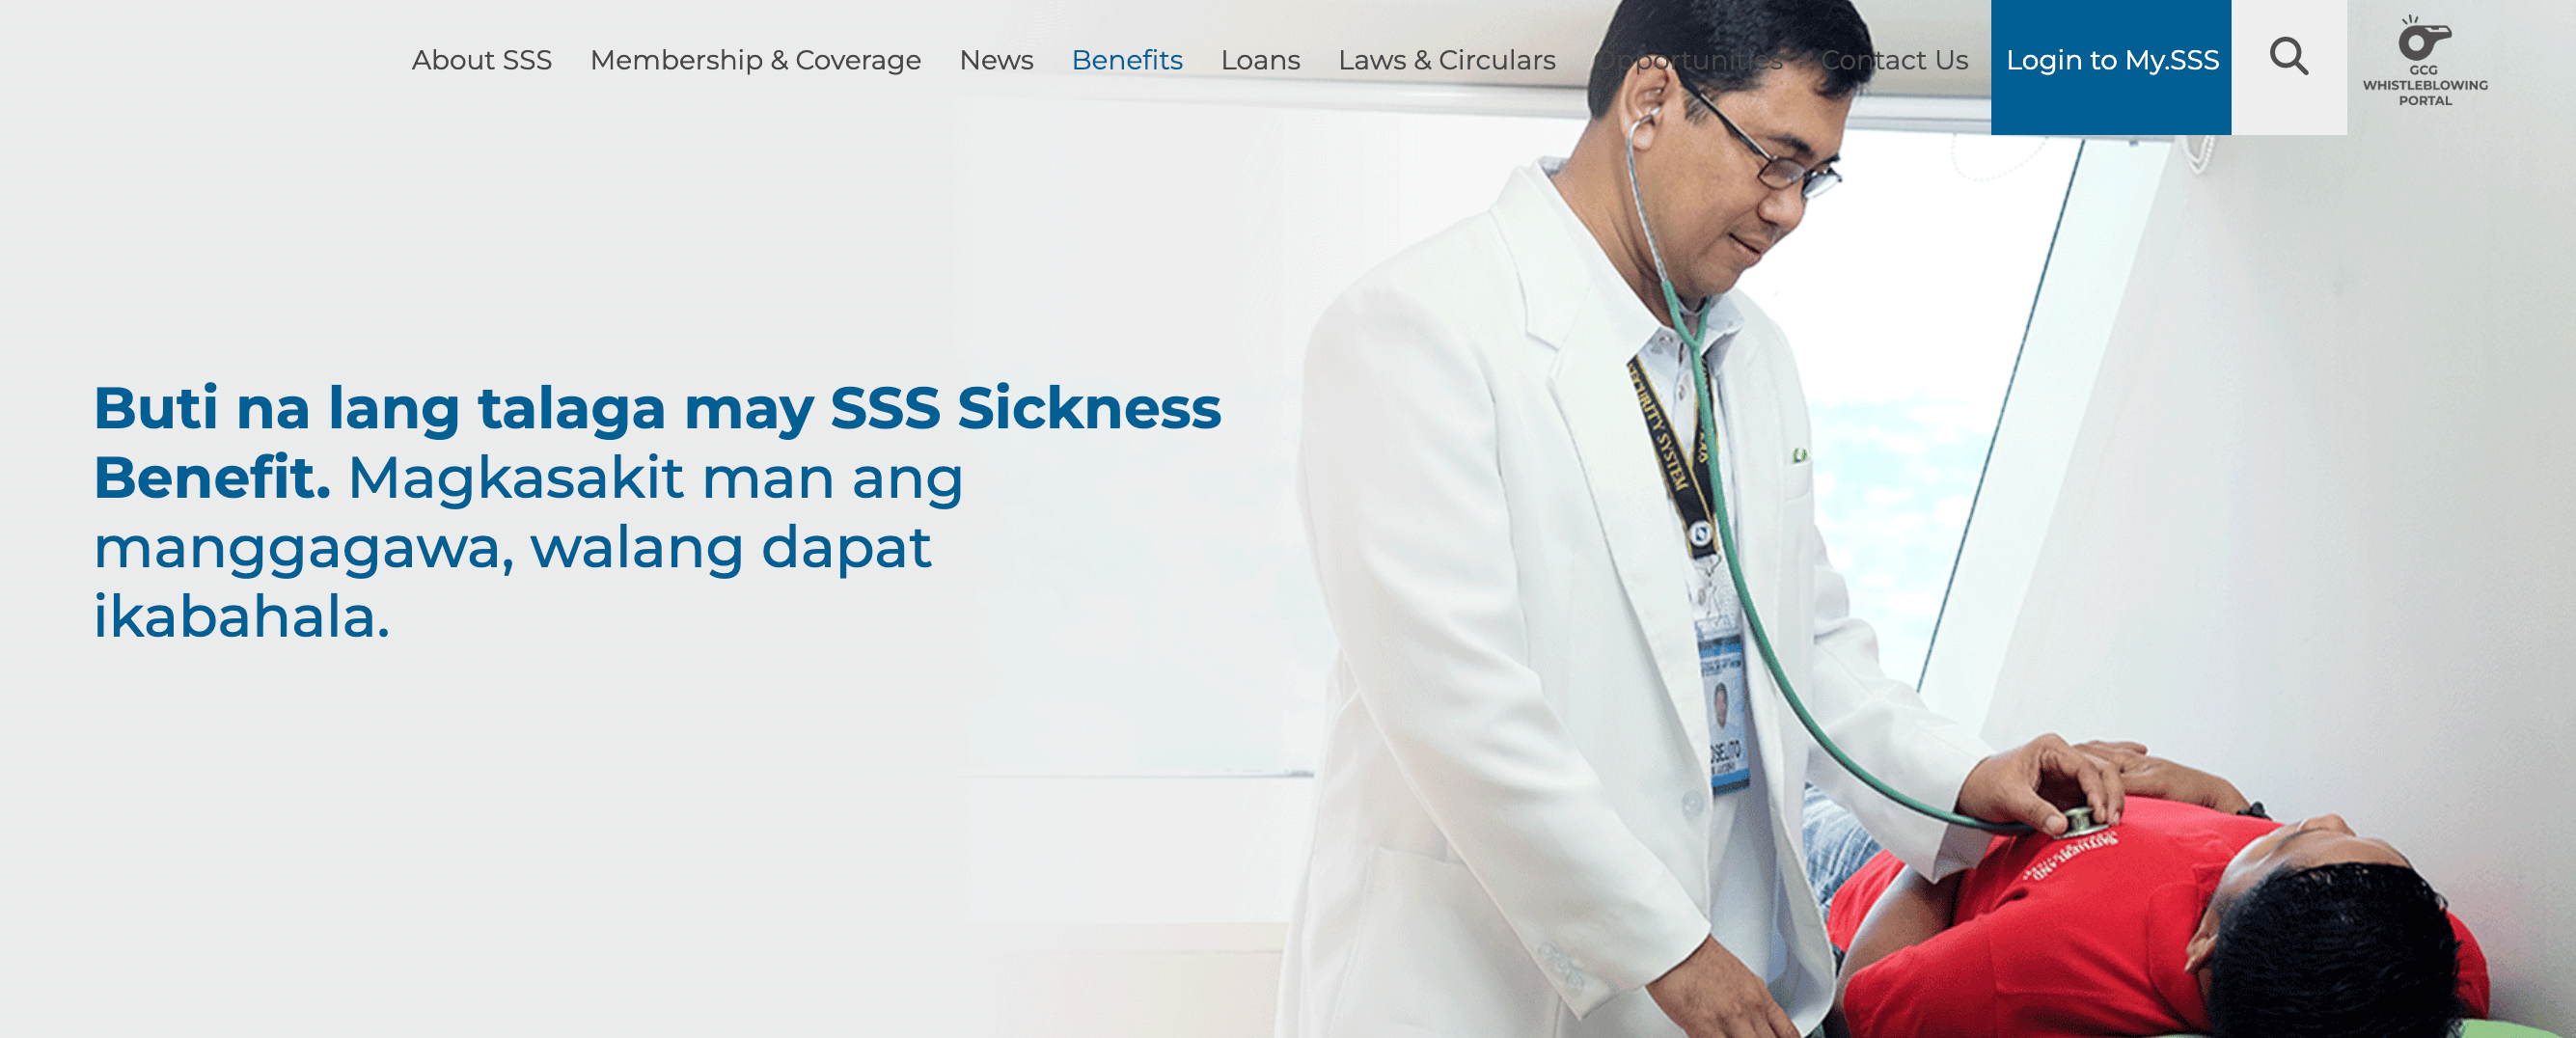The width and height of the screenshot is (2576, 1038).
Task: Expand the Laws & Circulars menu
Action: click(1446, 60)
